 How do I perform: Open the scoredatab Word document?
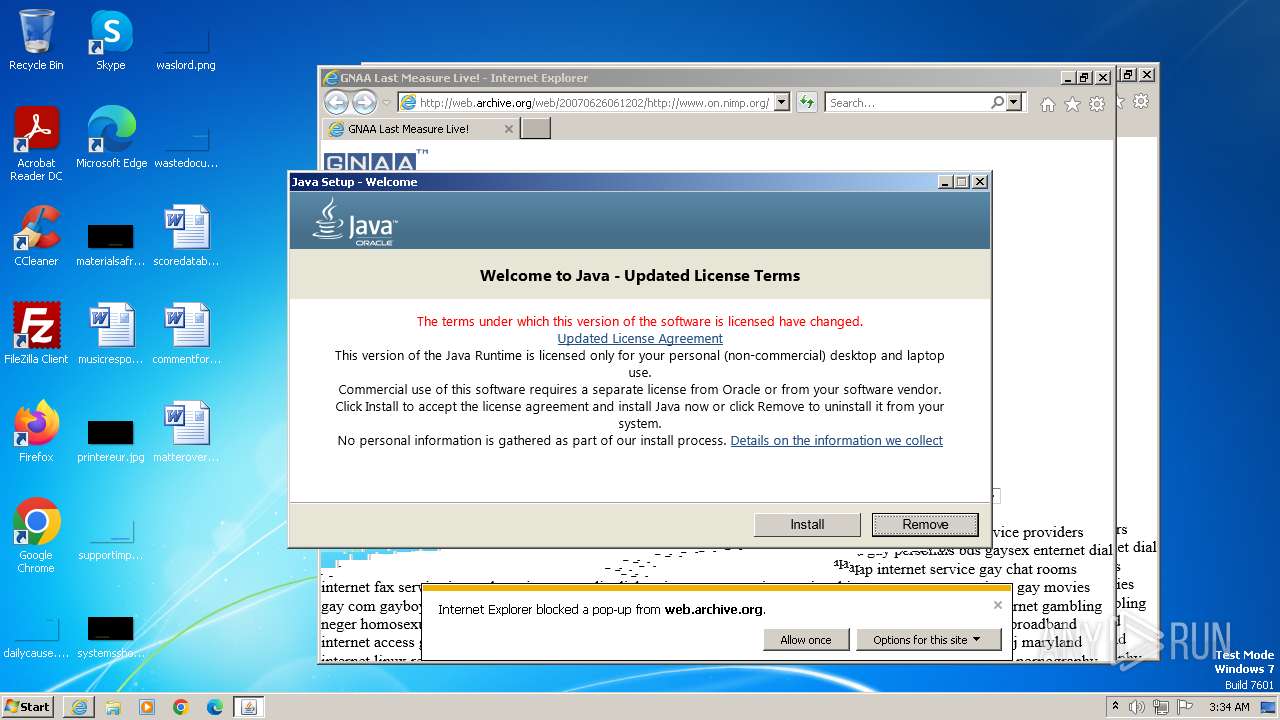point(186,236)
